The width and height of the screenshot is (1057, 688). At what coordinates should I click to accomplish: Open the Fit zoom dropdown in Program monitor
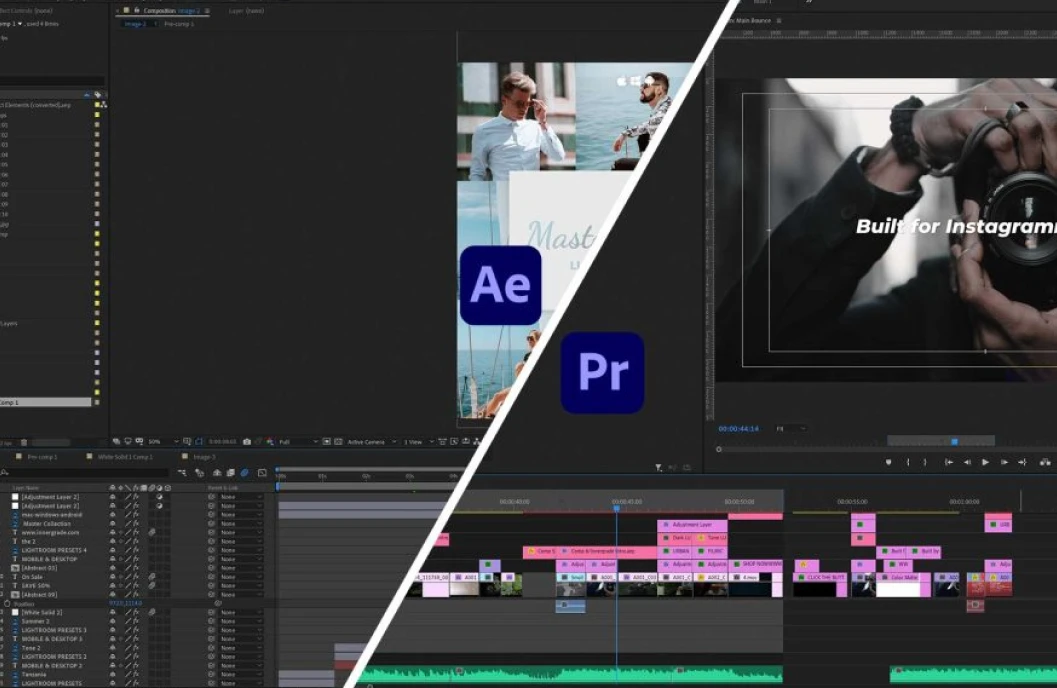click(790, 429)
